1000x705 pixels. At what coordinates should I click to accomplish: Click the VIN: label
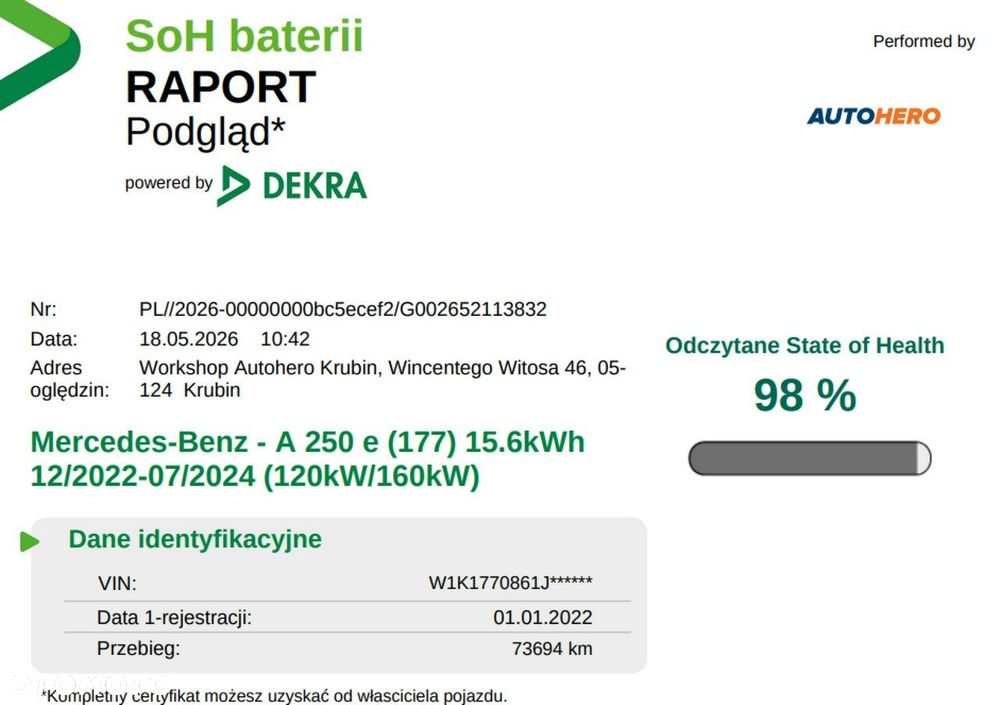tap(117, 583)
